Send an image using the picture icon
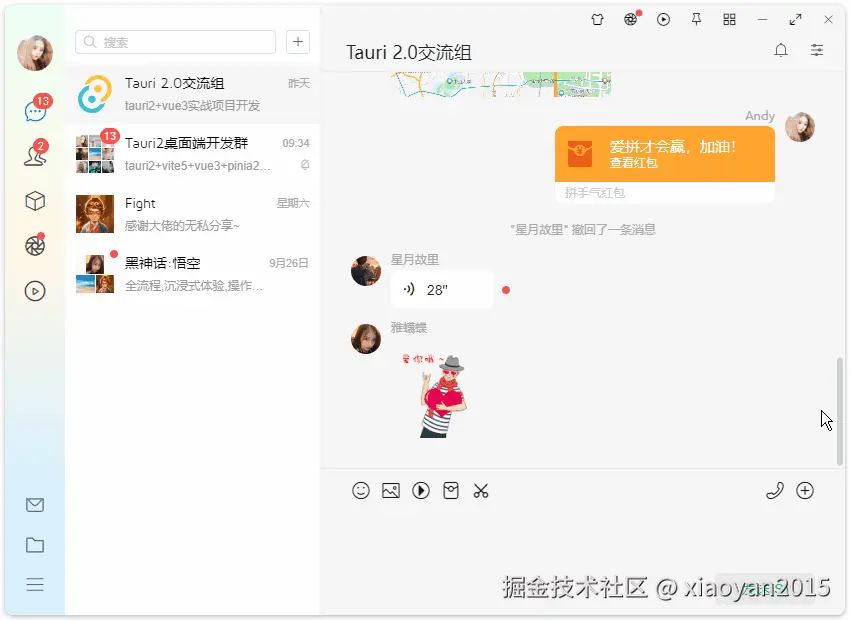The image size is (850, 620). [x=391, y=491]
